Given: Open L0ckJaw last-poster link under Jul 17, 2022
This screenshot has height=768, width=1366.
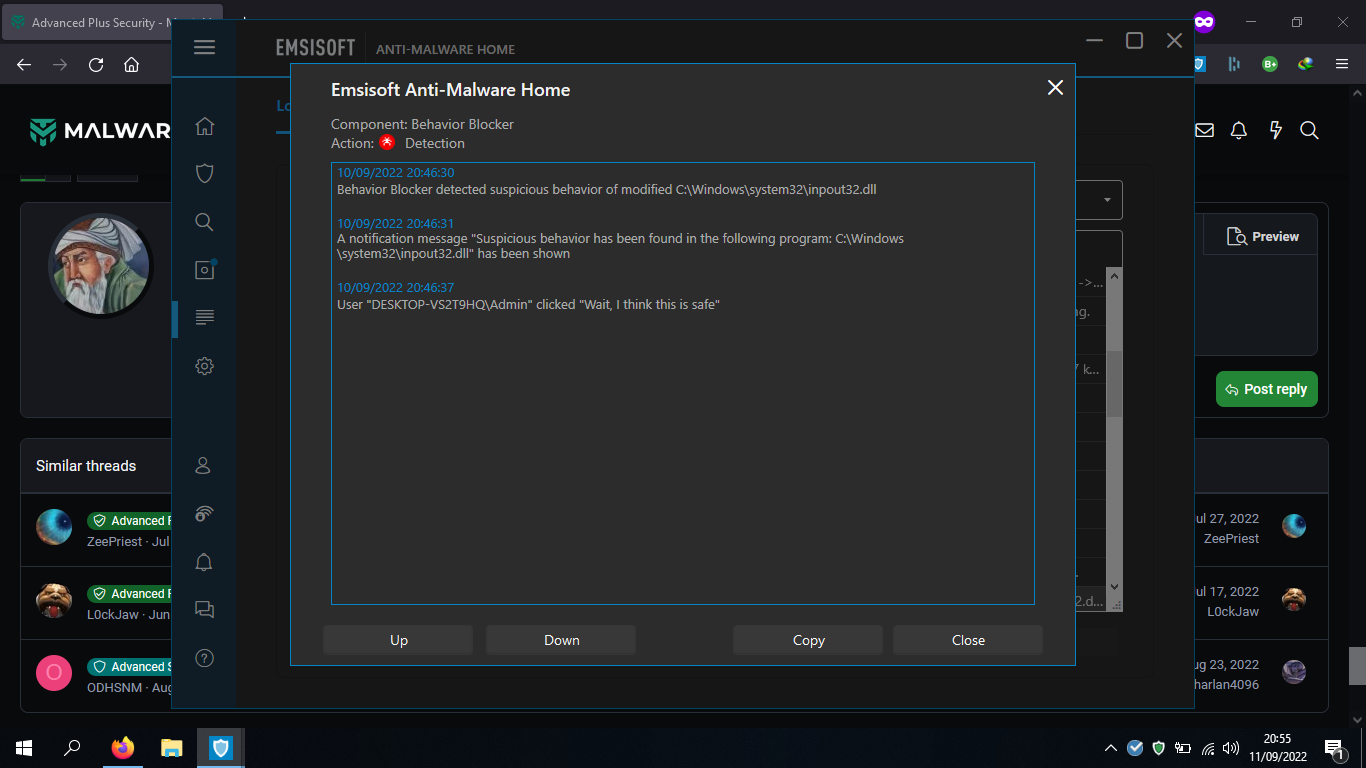Looking at the screenshot, I should point(1233,611).
